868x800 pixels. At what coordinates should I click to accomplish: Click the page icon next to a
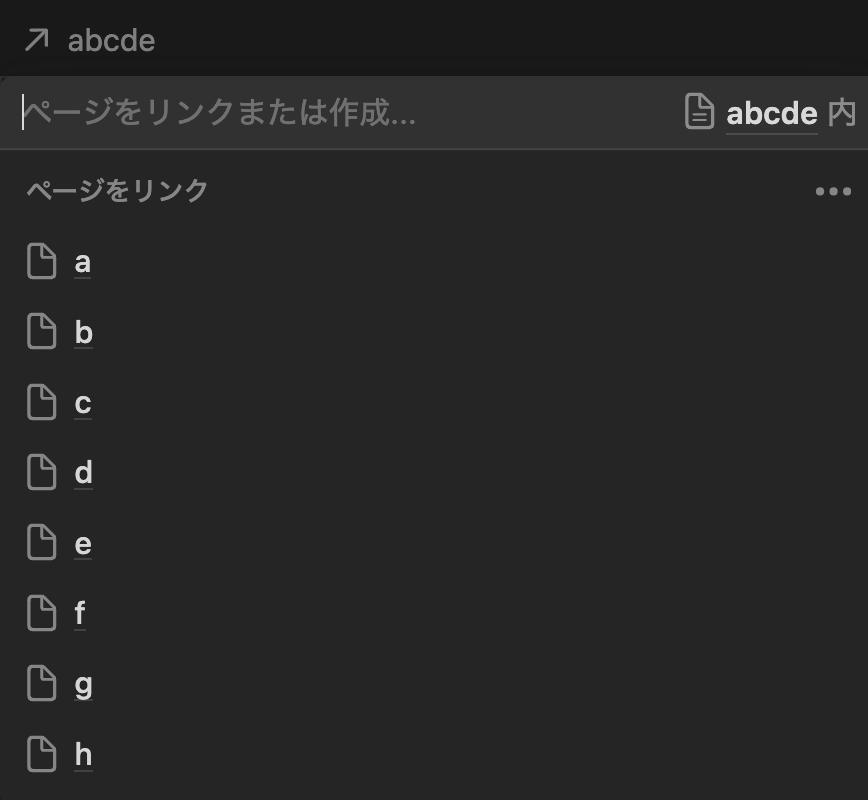point(42,261)
